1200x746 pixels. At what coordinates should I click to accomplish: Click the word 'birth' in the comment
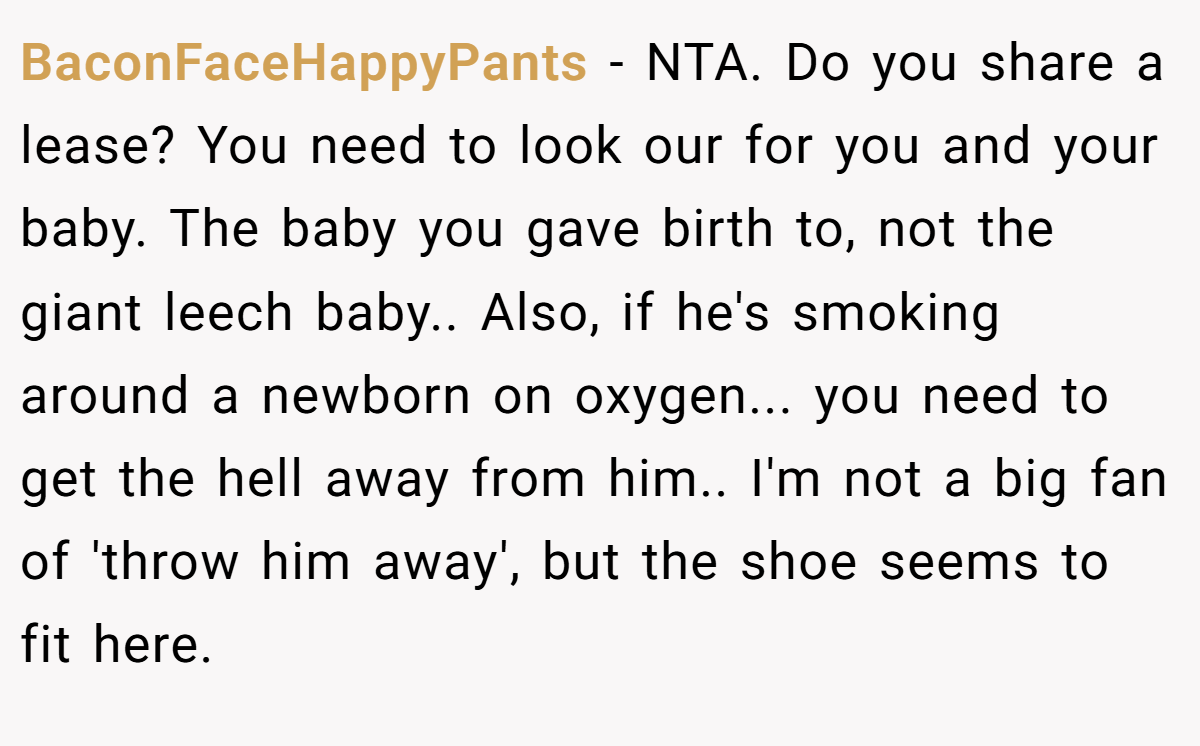coord(718,230)
